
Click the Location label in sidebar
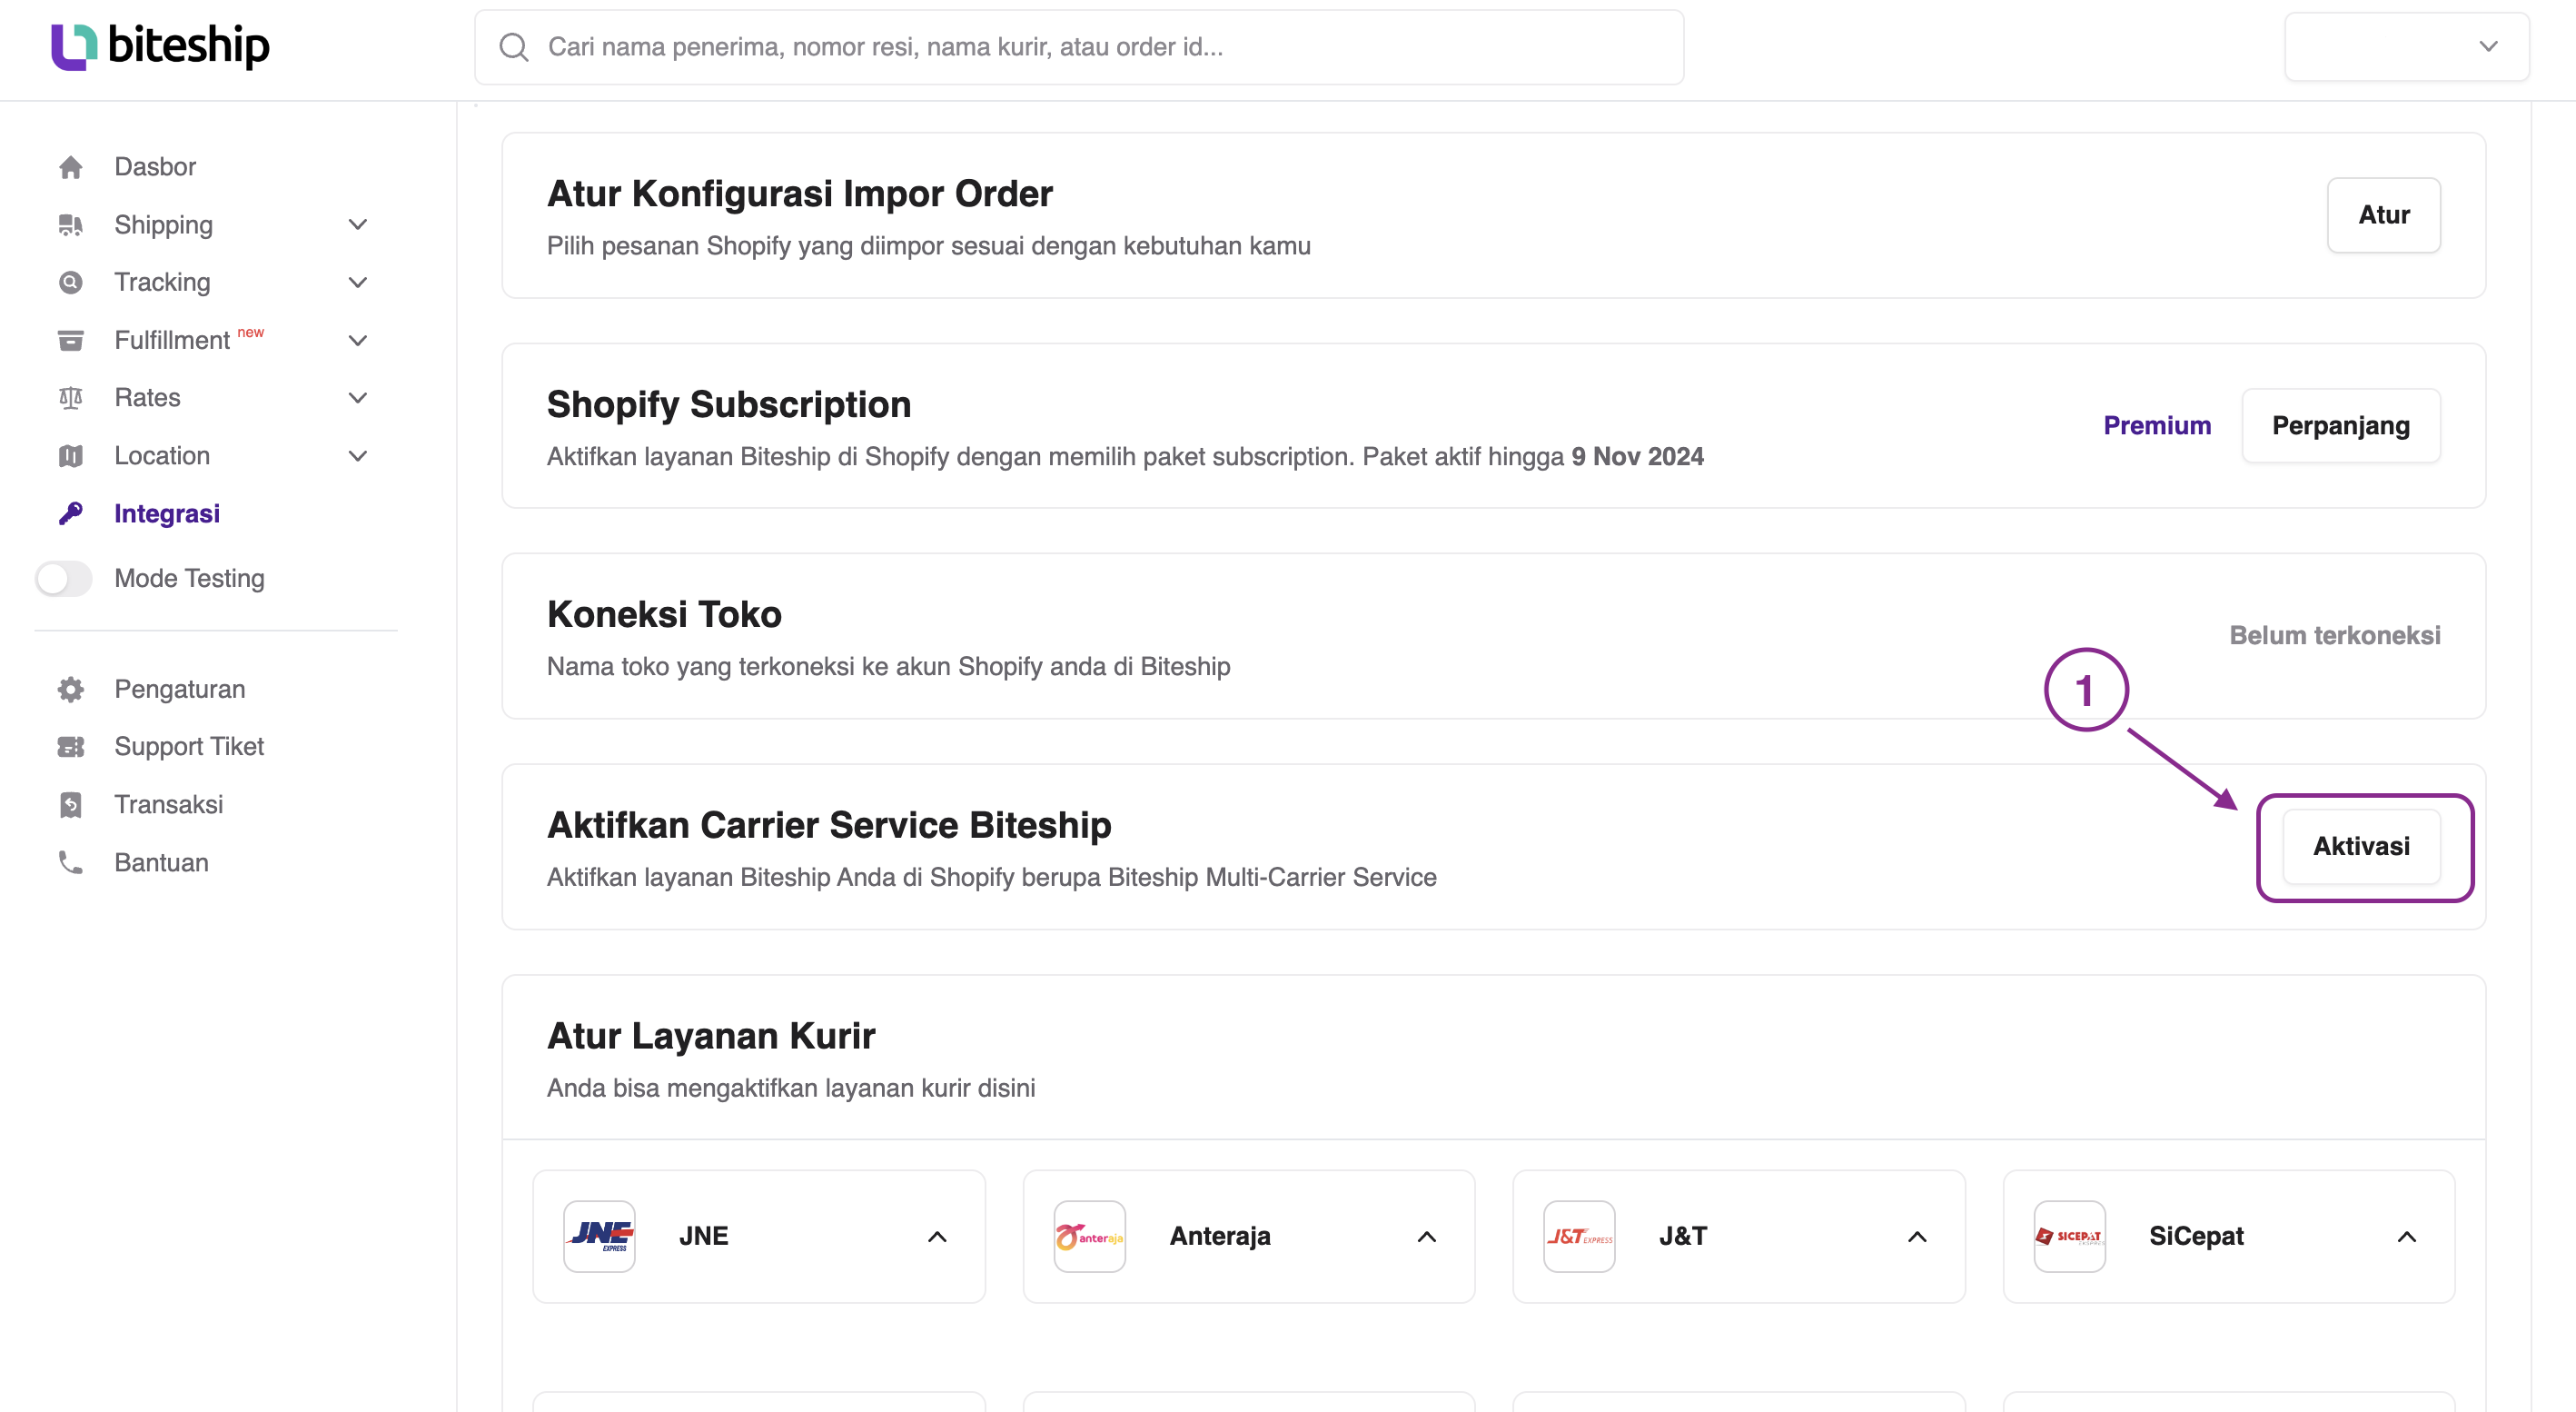162,456
